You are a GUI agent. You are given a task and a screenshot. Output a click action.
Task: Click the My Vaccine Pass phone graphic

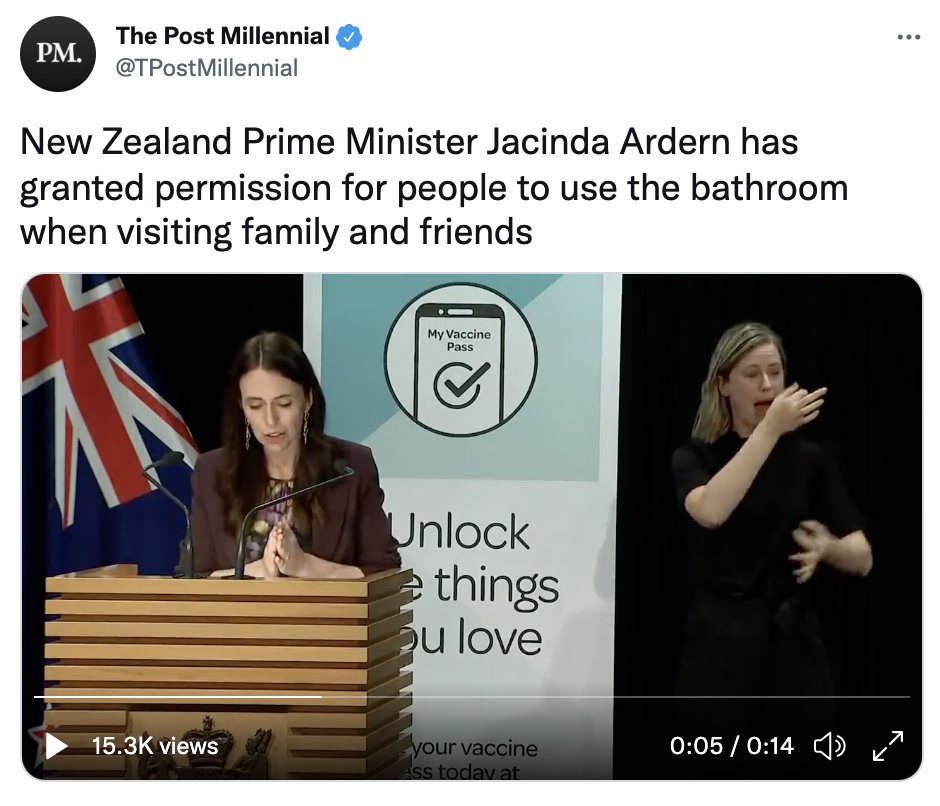(x=460, y=360)
